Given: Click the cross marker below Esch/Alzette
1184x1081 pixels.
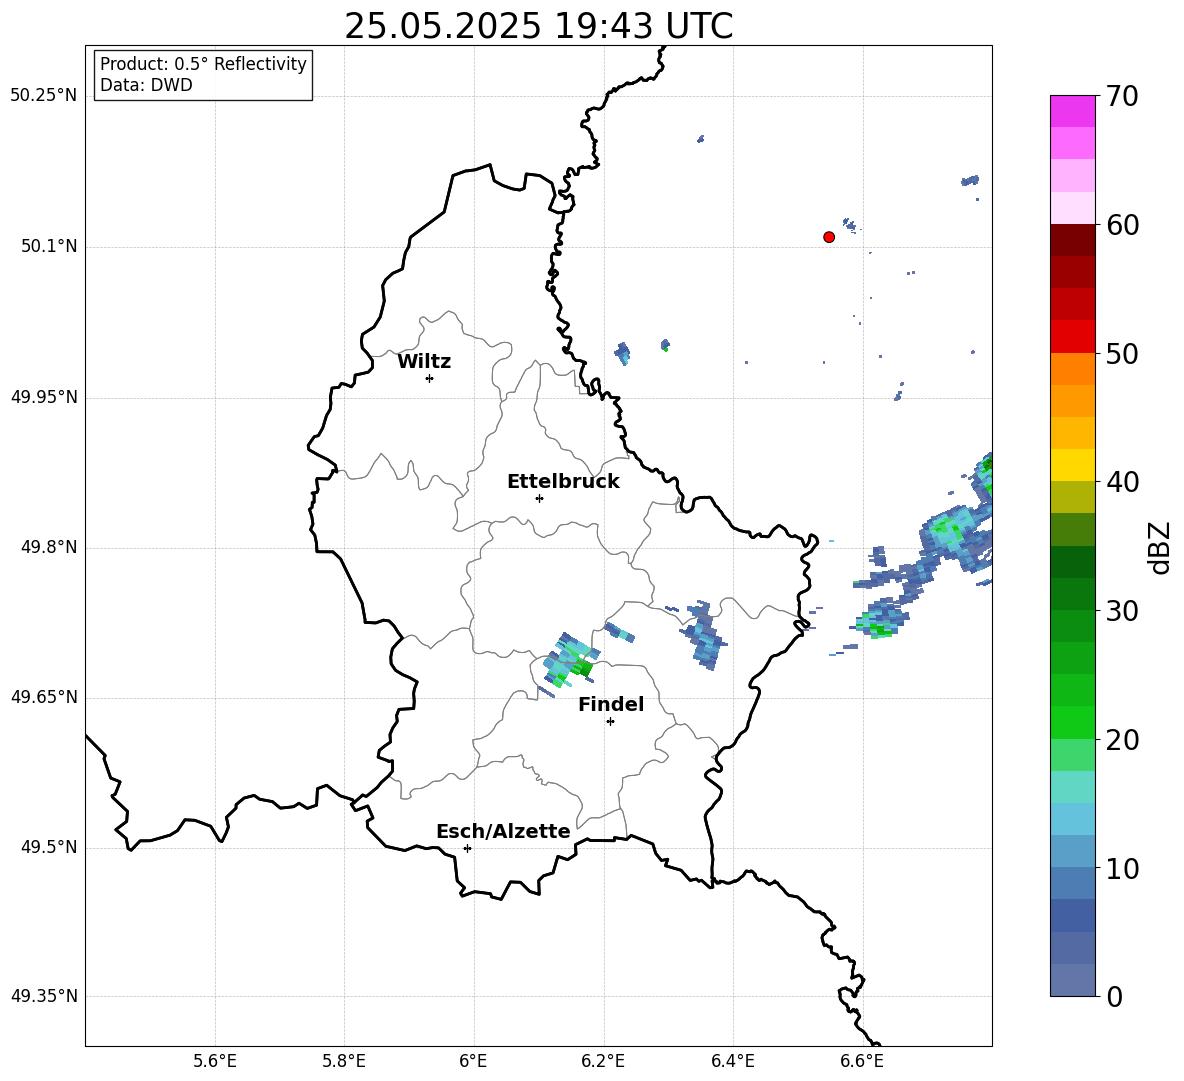Looking at the screenshot, I should [467, 848].
